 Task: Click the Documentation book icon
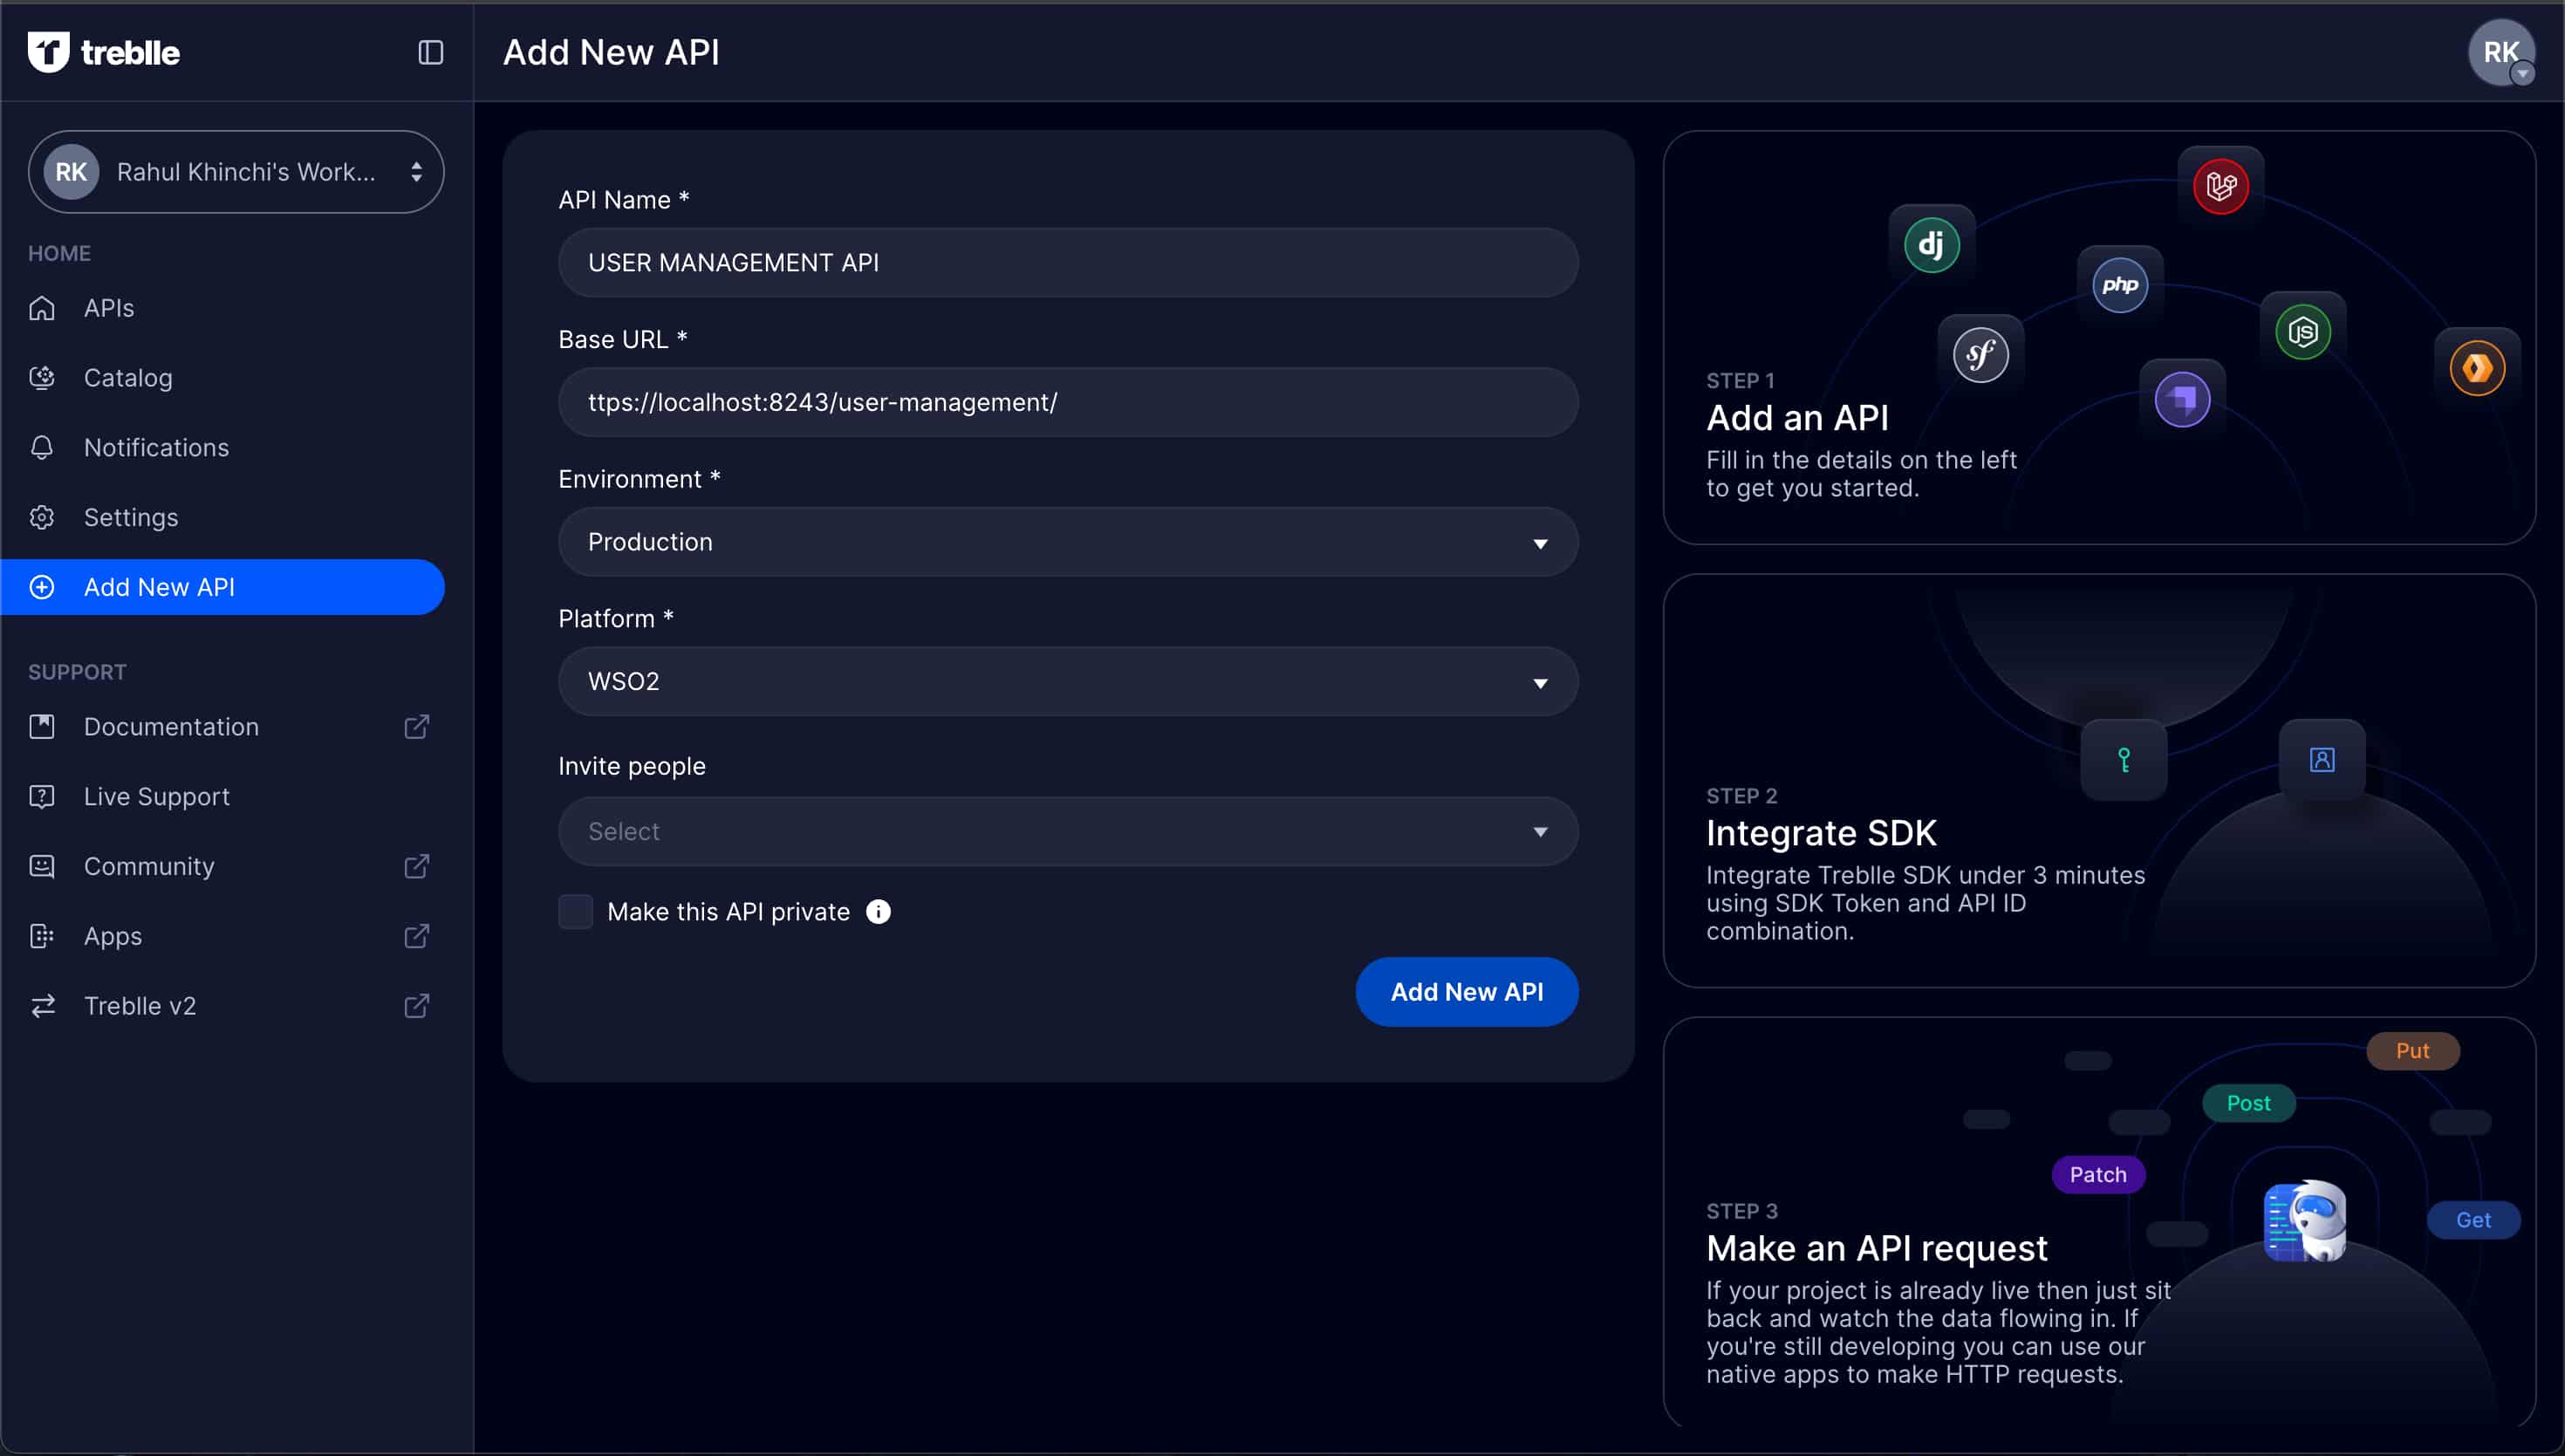pos(42,727)
